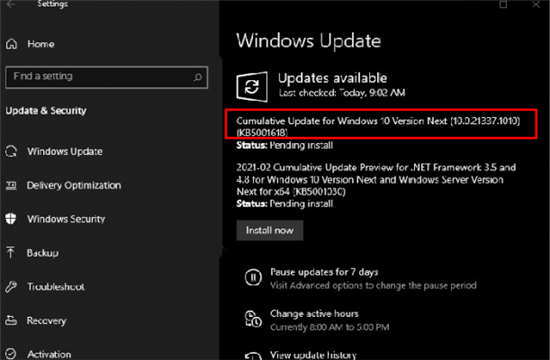This screenshot has height=360, width=550.
Task: Click the active hours clock icon
Action: click(253, 319)
